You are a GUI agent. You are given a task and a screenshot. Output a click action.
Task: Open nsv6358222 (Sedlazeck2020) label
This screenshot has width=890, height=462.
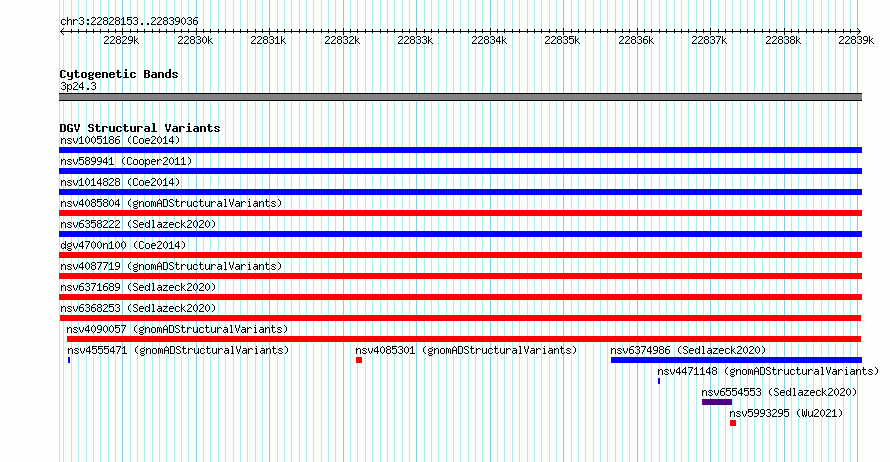tap(138, 224)
